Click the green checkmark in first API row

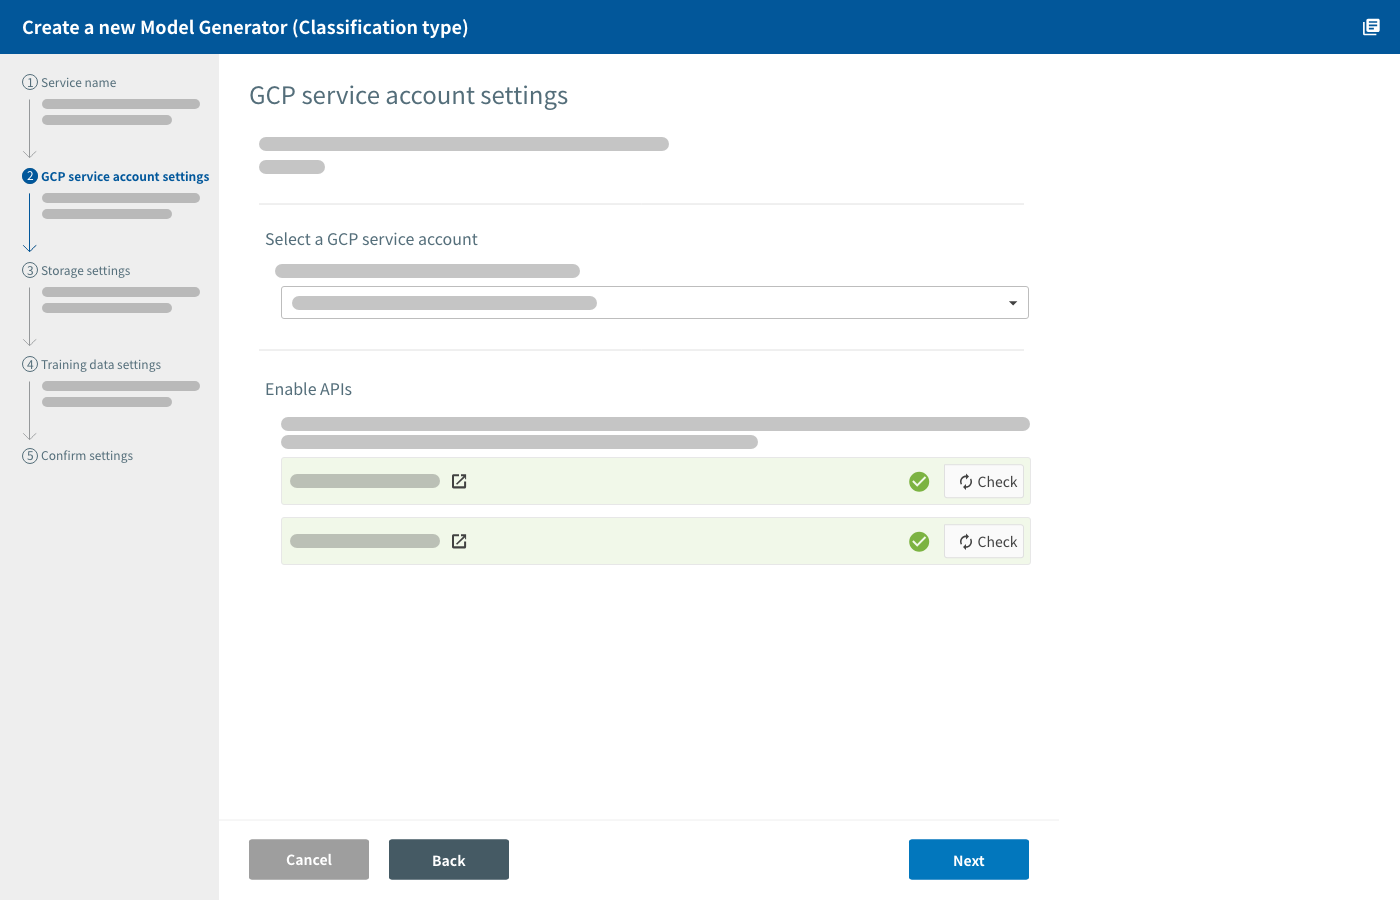tap(919, 482)
